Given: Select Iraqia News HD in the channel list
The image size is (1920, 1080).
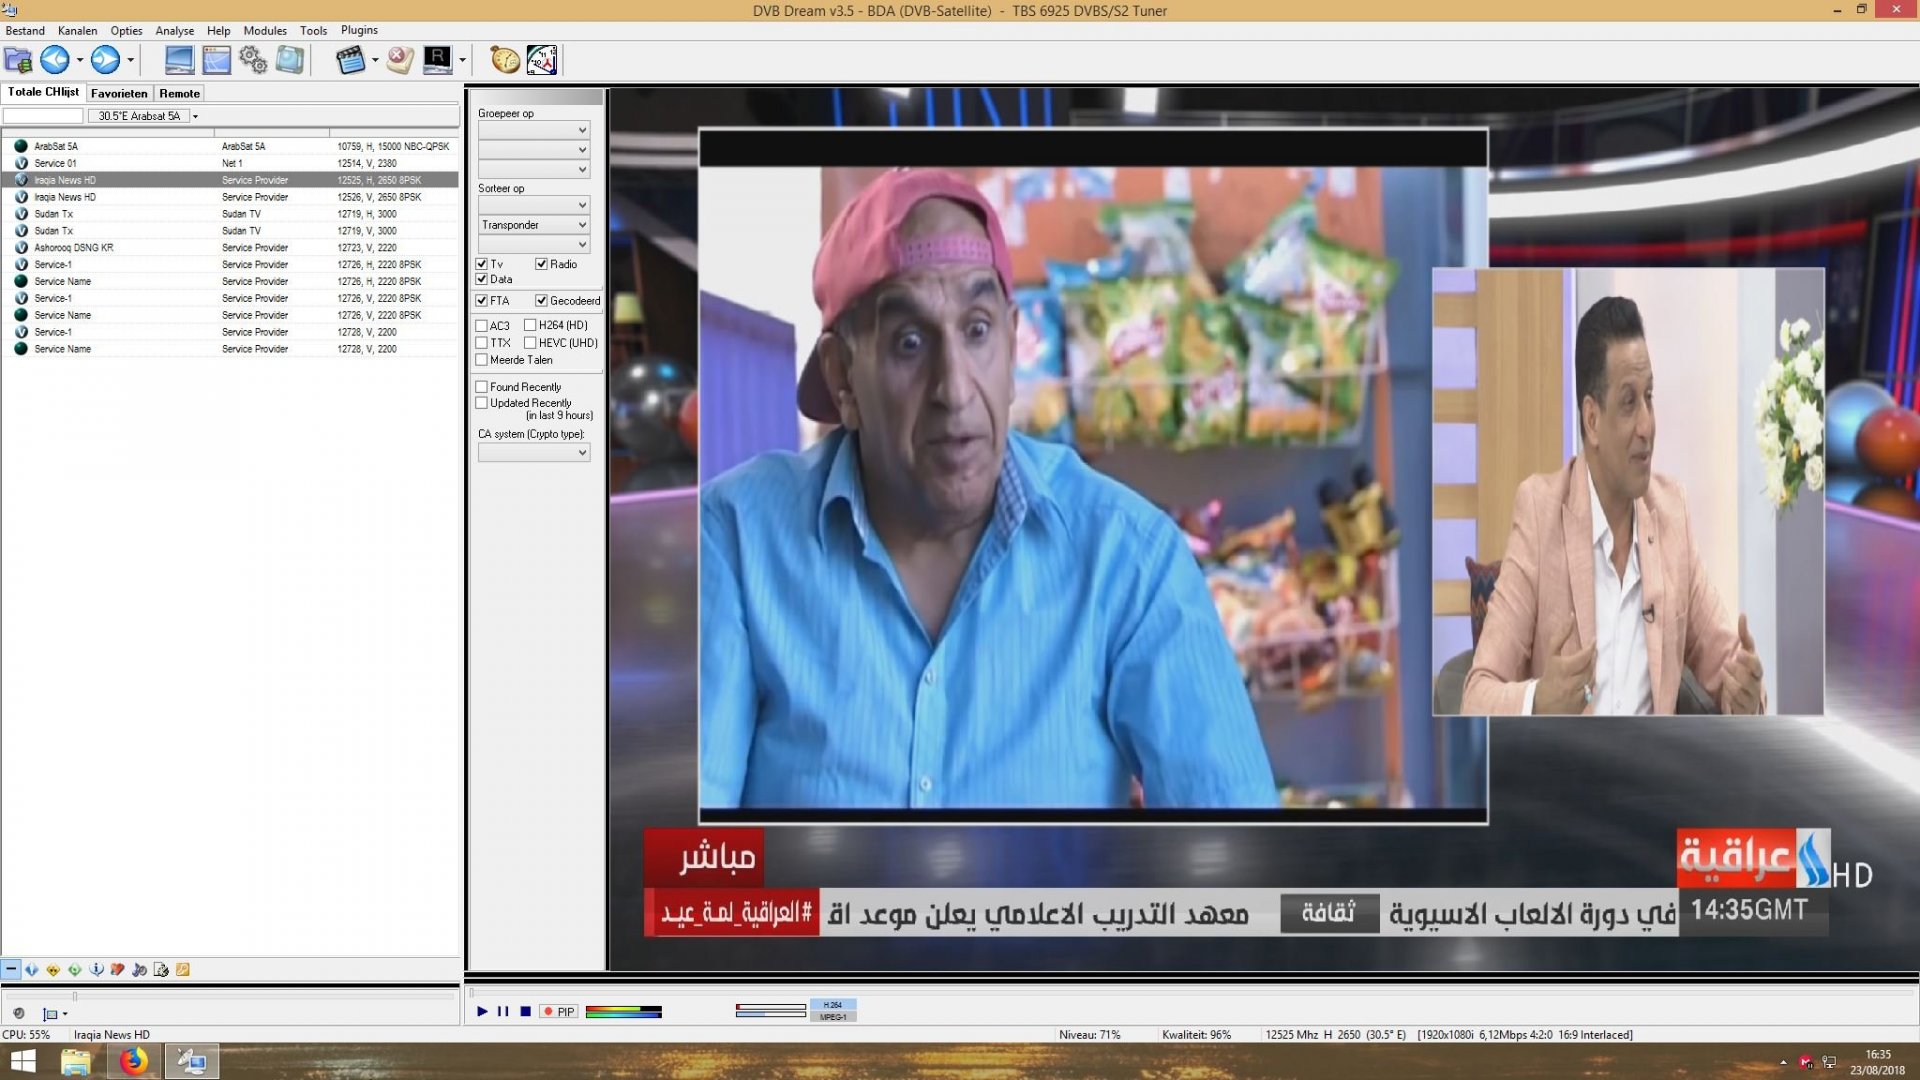Looking at the screenshot, I should (66, 180).
